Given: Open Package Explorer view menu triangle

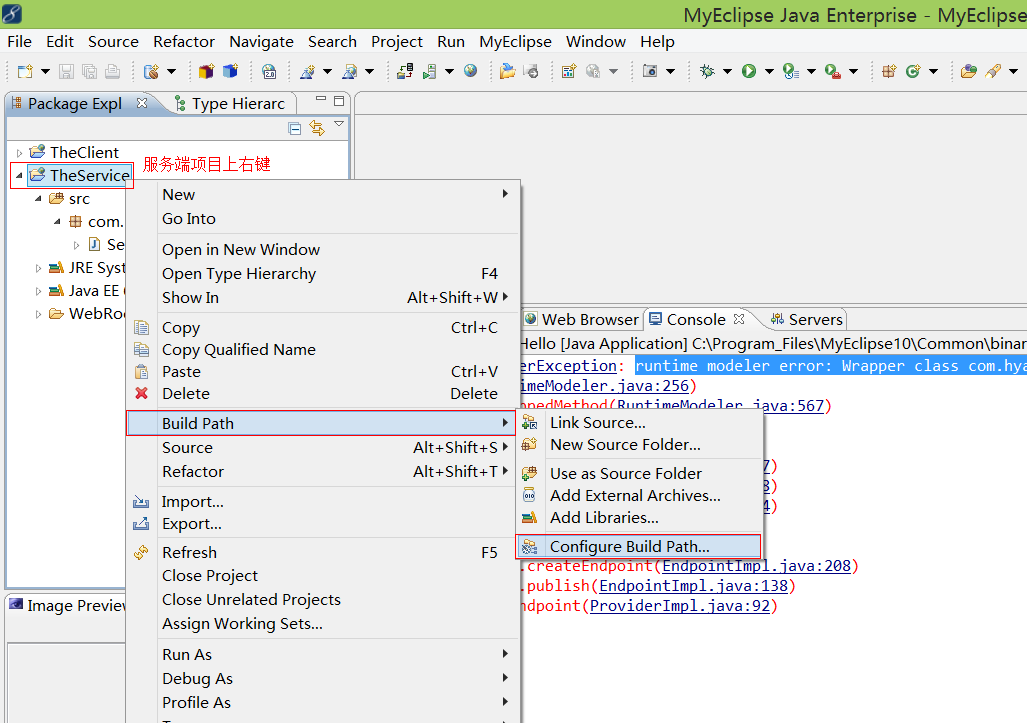Looking at the screenshot, I should [339, 124].
